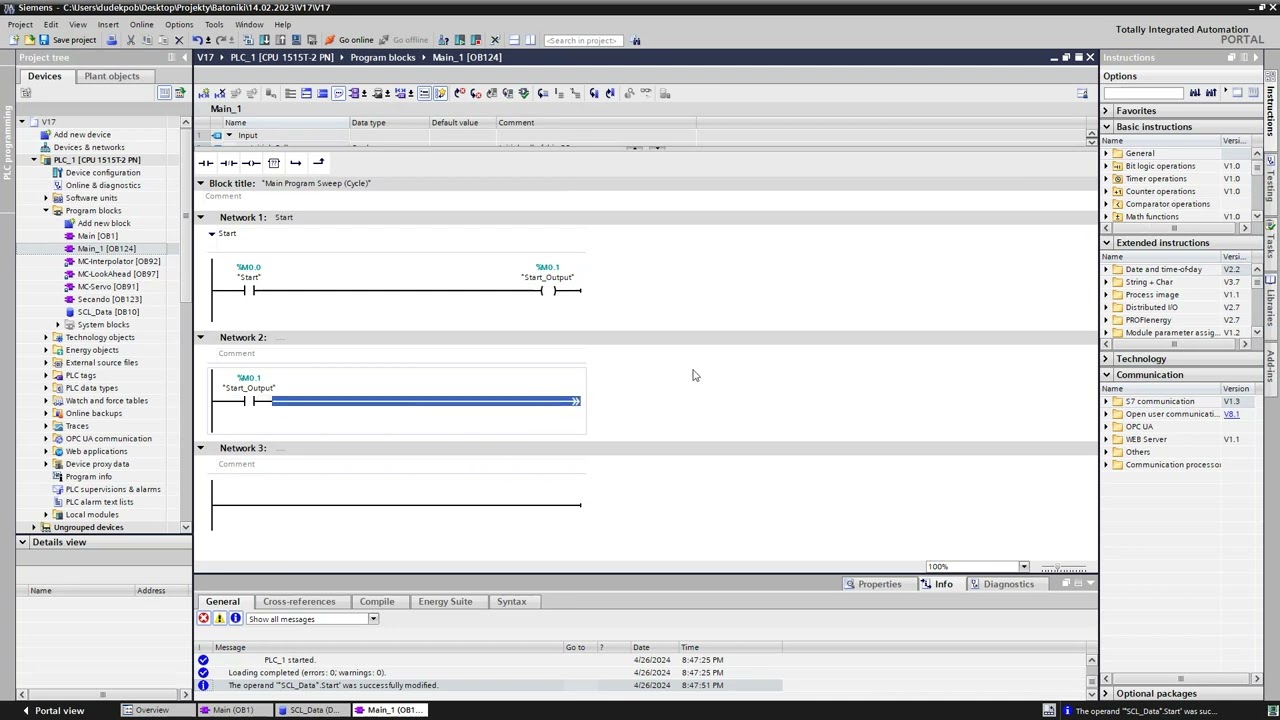
Task: Click the Search in project field
Action: click(583, 40)
